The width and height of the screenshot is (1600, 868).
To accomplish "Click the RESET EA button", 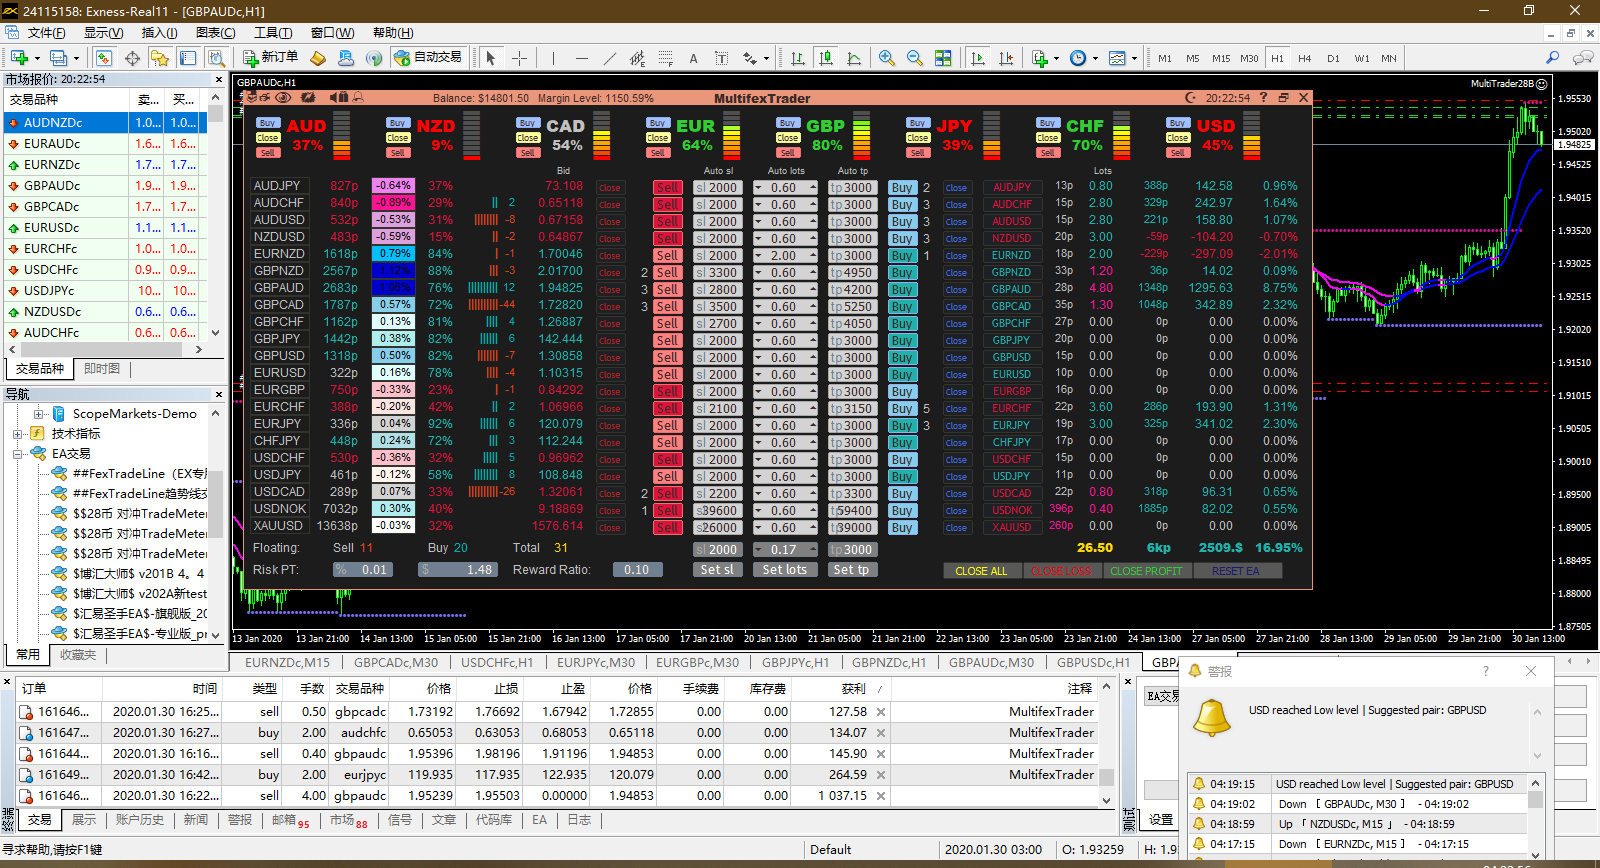I will 1235,571.
